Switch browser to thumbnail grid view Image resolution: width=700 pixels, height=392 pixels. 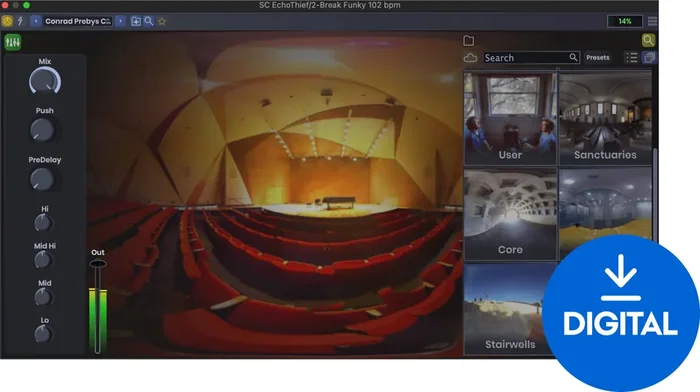[649, 58]
